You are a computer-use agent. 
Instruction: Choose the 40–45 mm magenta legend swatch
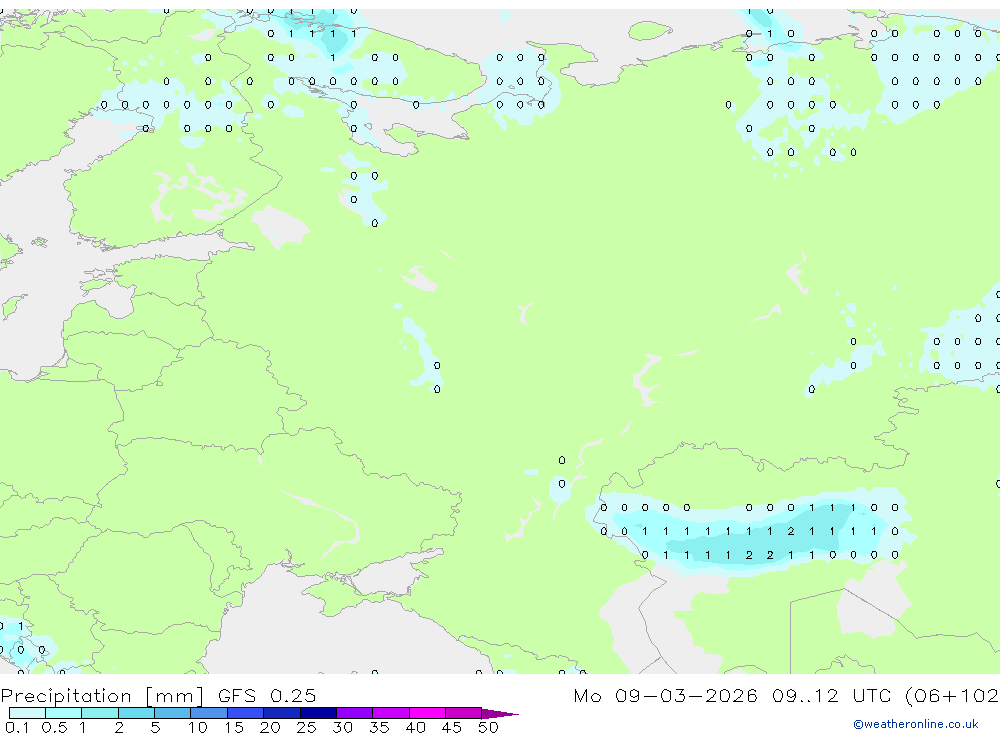[x=427, y=713]
